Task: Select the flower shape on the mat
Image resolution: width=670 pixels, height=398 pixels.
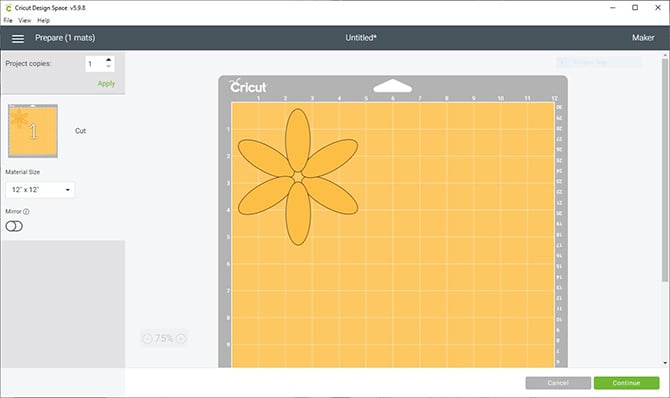Action: (298, 177)
